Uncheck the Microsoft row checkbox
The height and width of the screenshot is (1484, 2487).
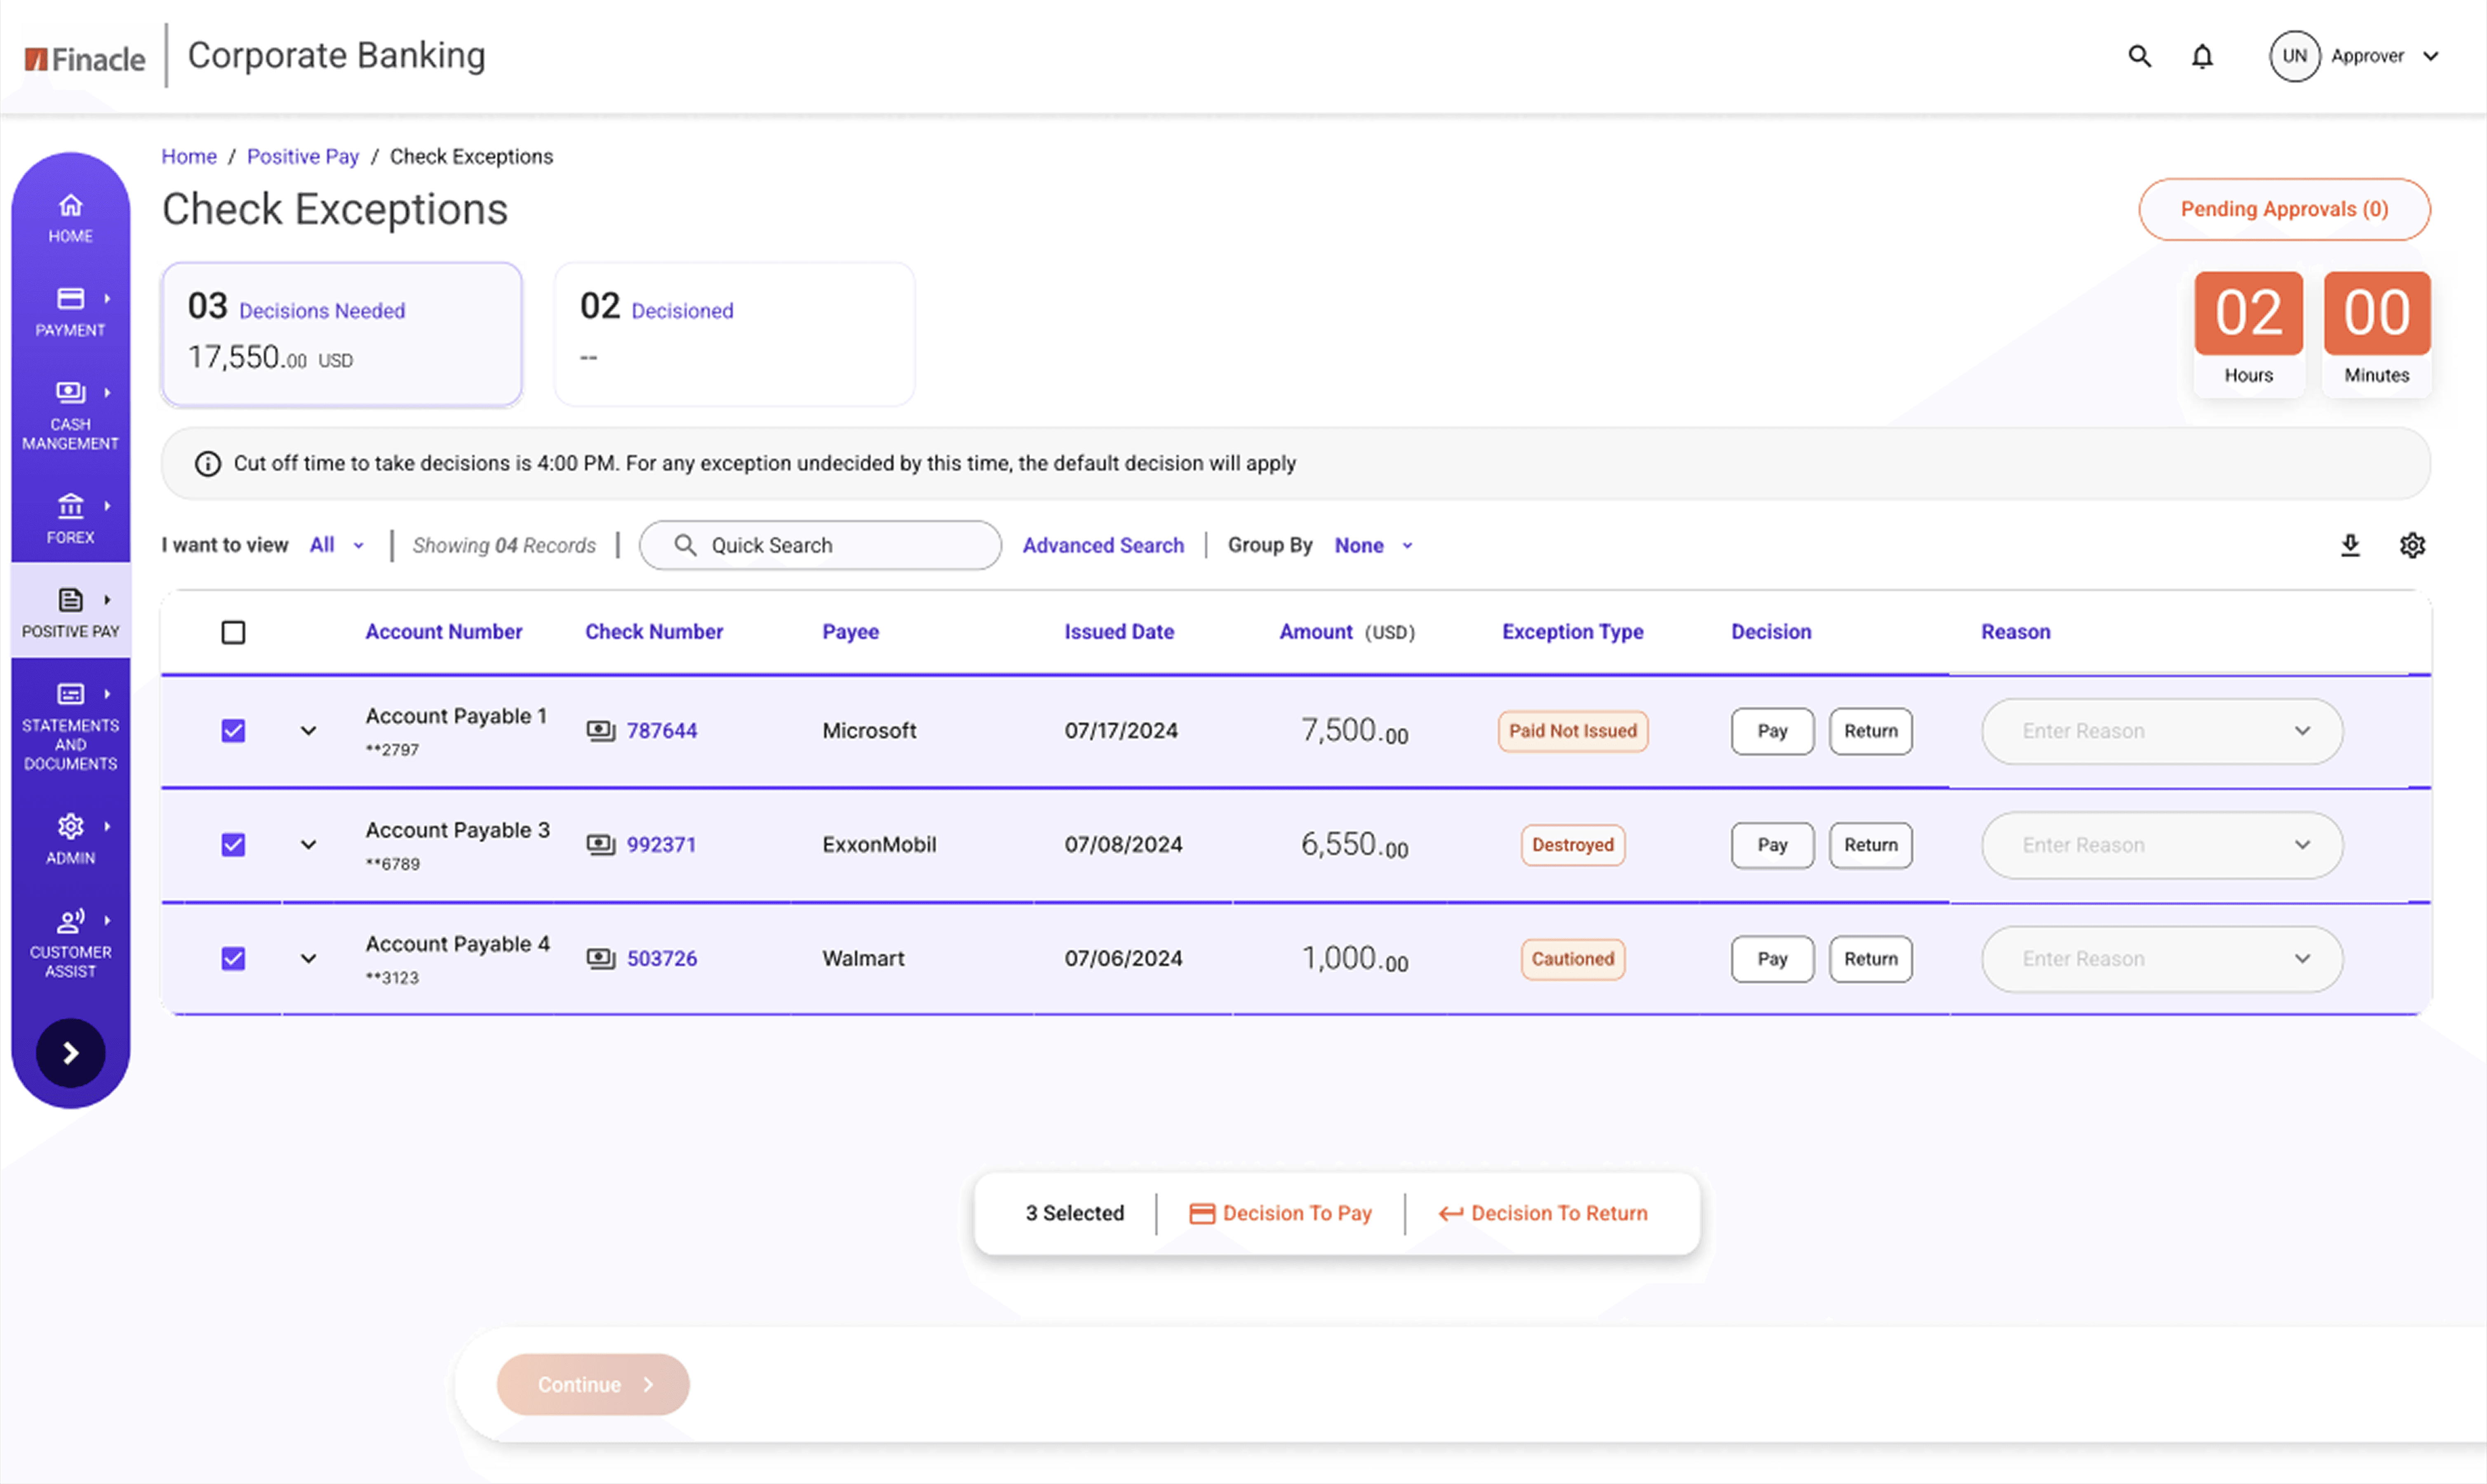tap(233, 731)
